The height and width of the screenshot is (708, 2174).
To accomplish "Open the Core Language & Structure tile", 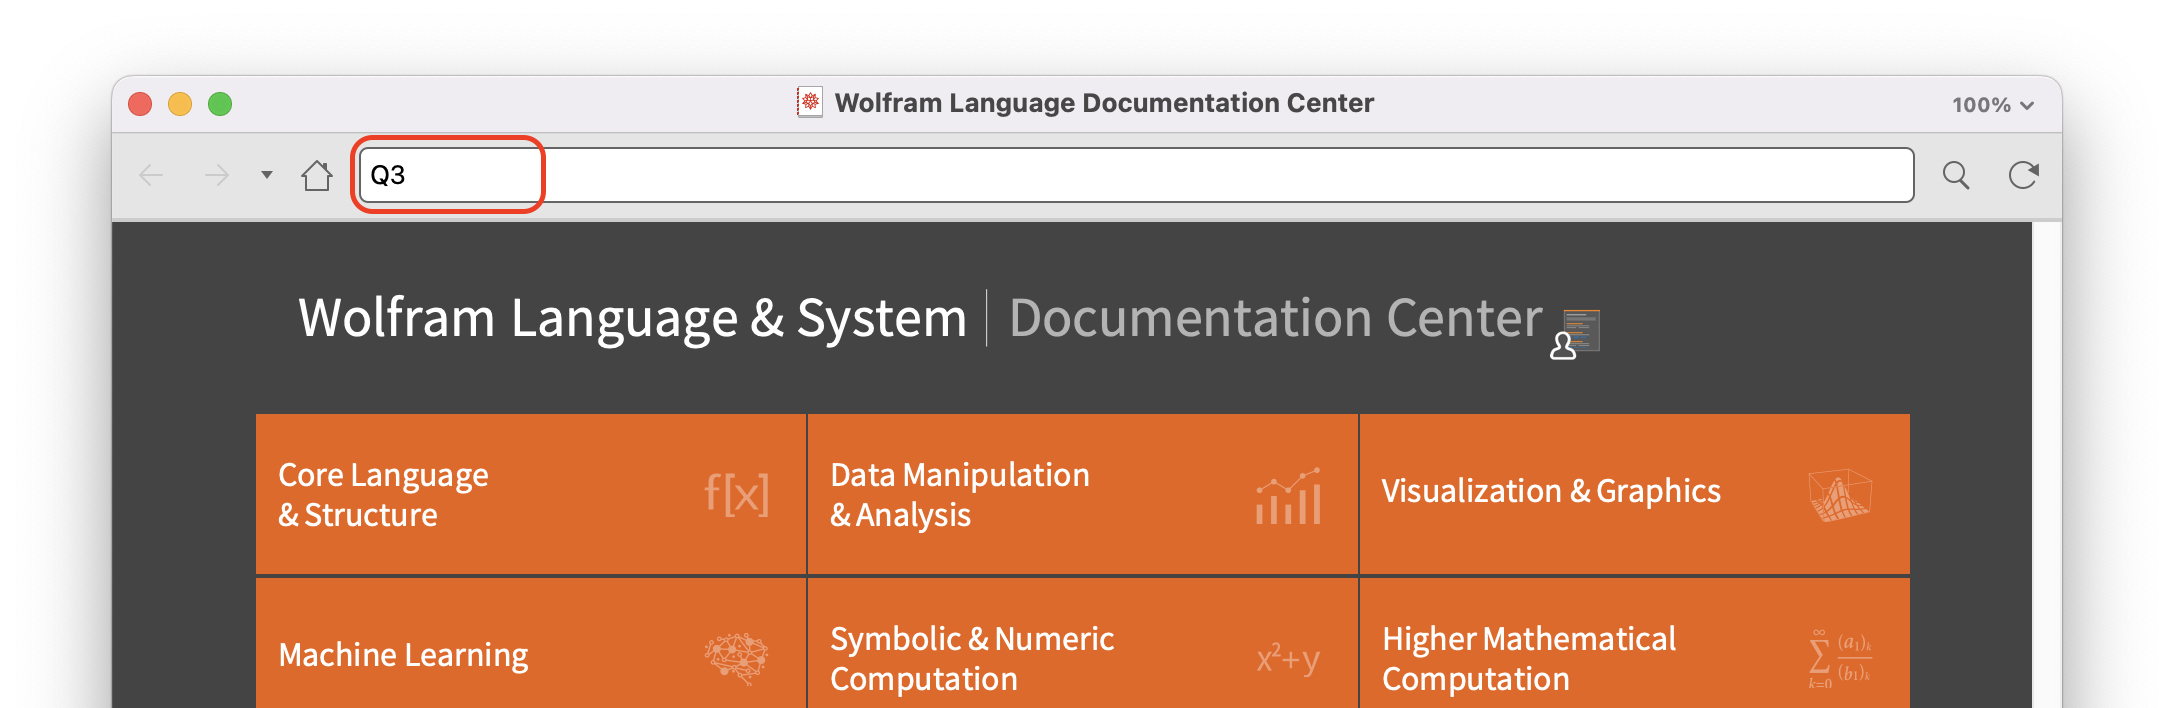I will click(x=530, y=494).
